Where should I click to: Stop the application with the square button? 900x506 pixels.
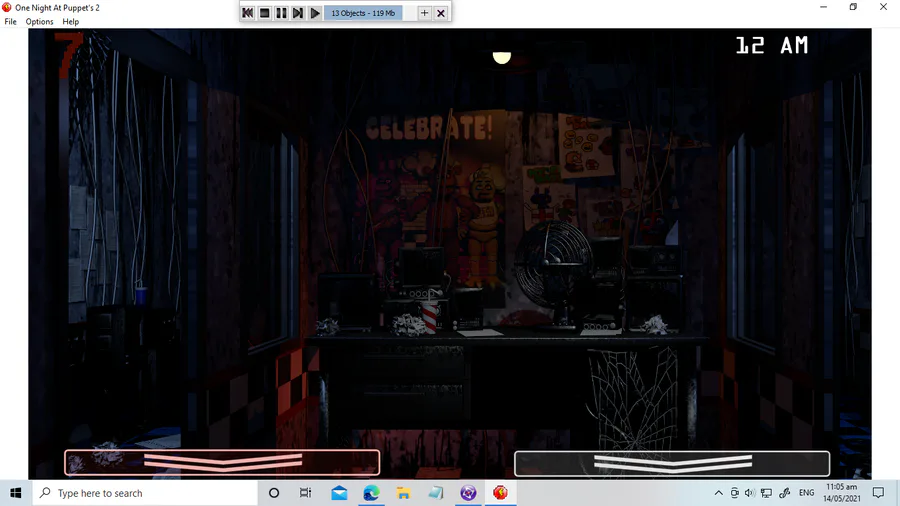pyautogui.click(x=265, y=13)
